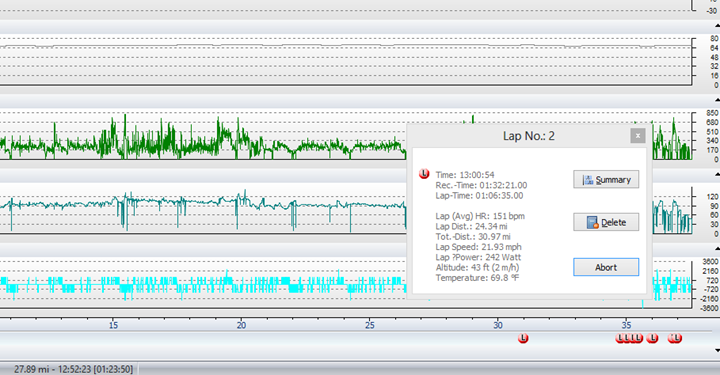Select the leftmost lap marker at mile 35
The image size is (720, 375).
tap(620, 338)
